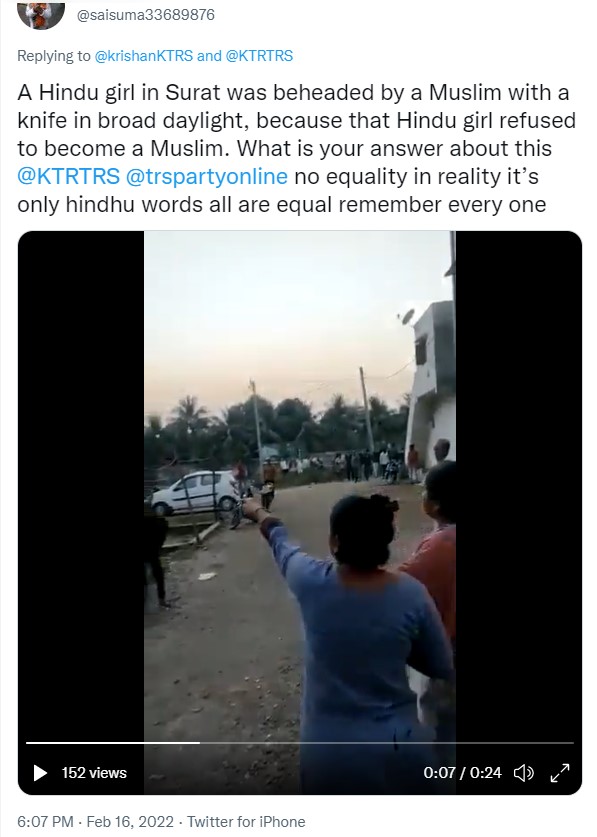Click the tweet text about Surat
Image resolution: width=597 pixels, height=837 pixels.
(296, 148)
